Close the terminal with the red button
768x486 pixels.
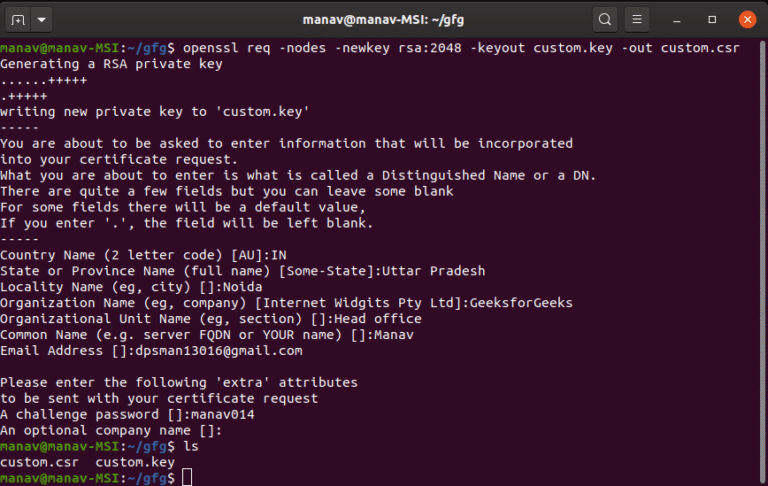point(746,19)
